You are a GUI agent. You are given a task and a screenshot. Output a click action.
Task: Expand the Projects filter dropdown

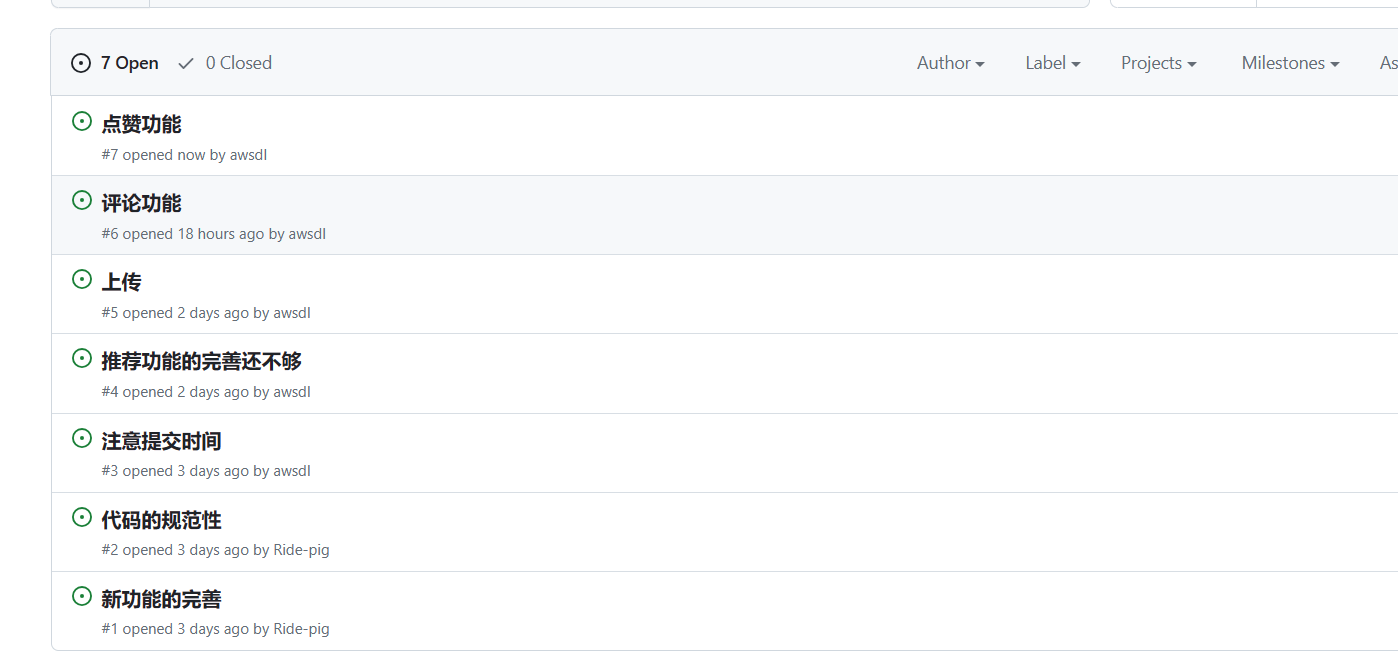click(x=1158, y=63)
